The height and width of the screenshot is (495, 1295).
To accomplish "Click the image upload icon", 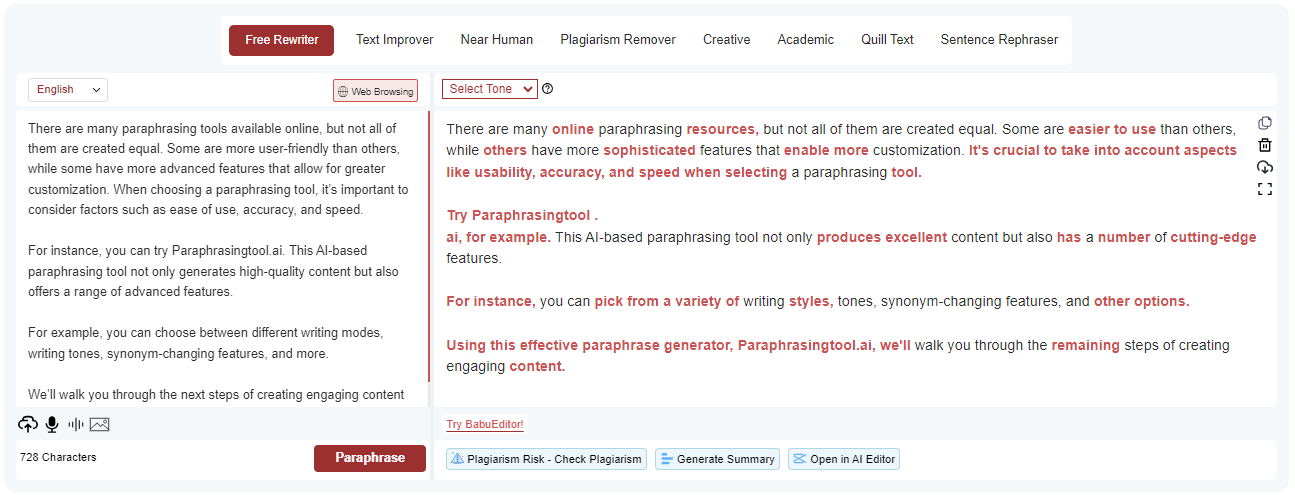I will coord(99,424).
